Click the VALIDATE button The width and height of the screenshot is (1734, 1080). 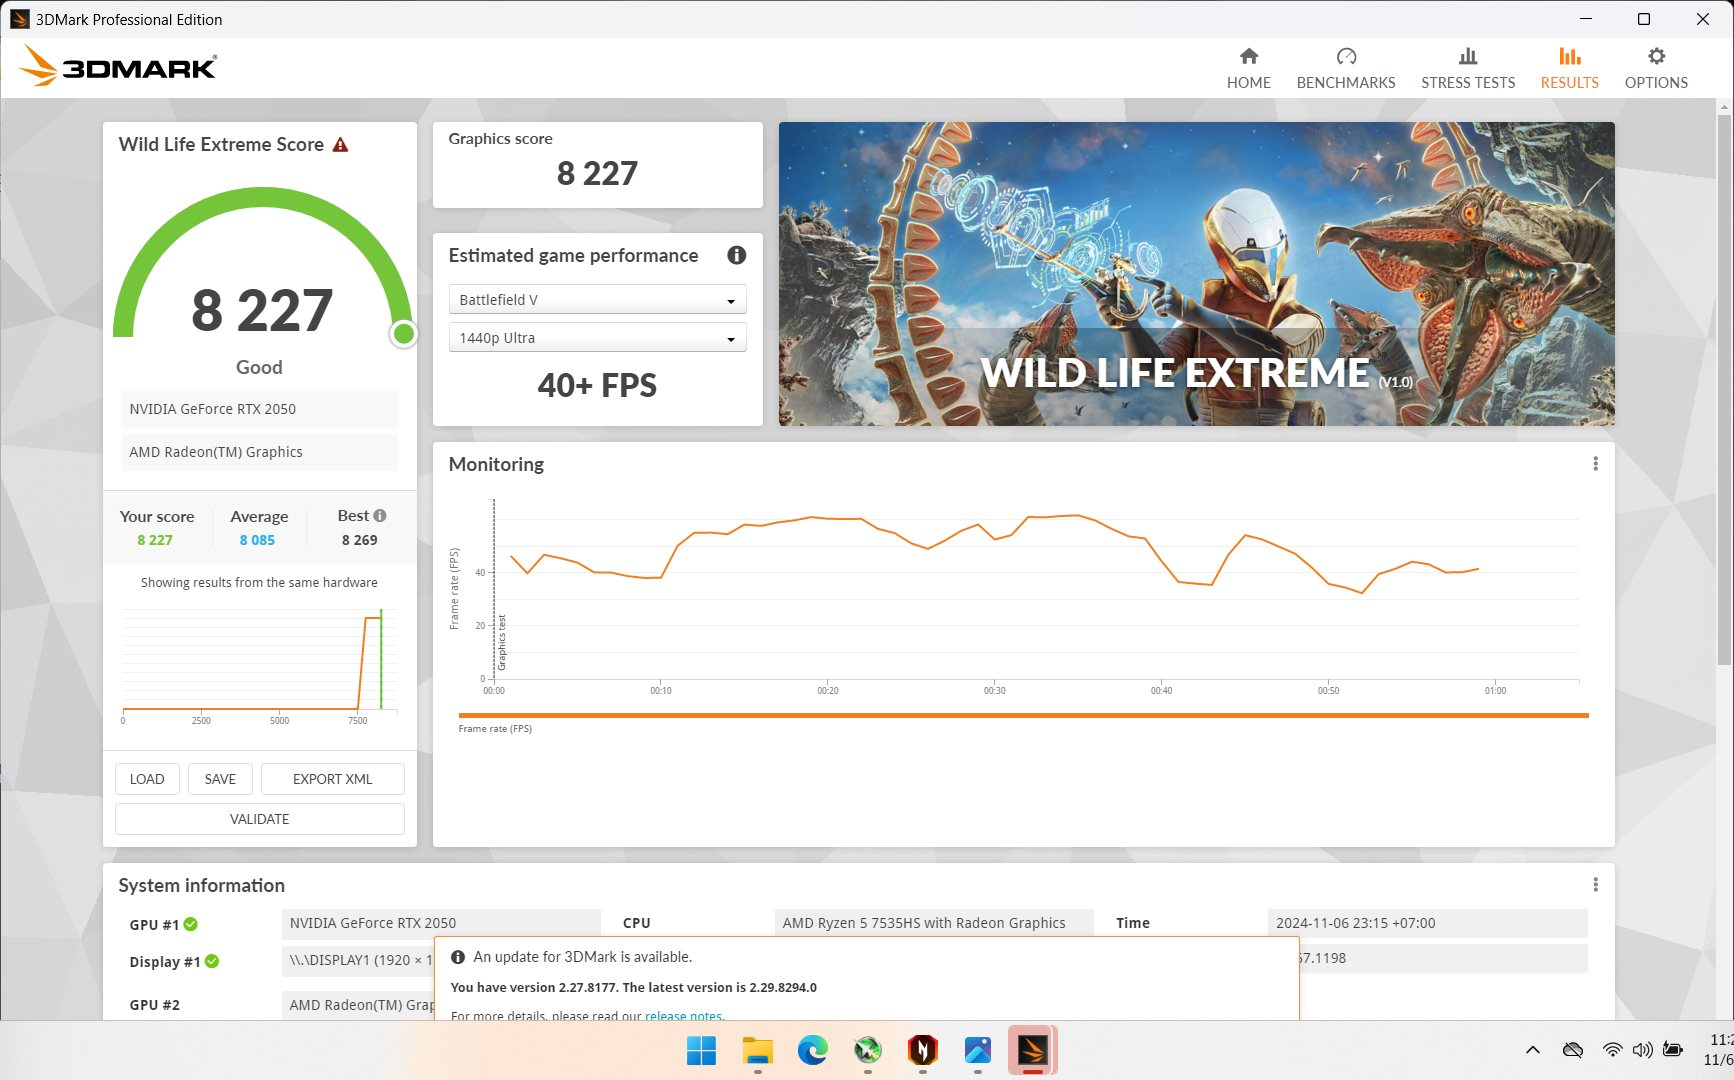click(259, 819)
